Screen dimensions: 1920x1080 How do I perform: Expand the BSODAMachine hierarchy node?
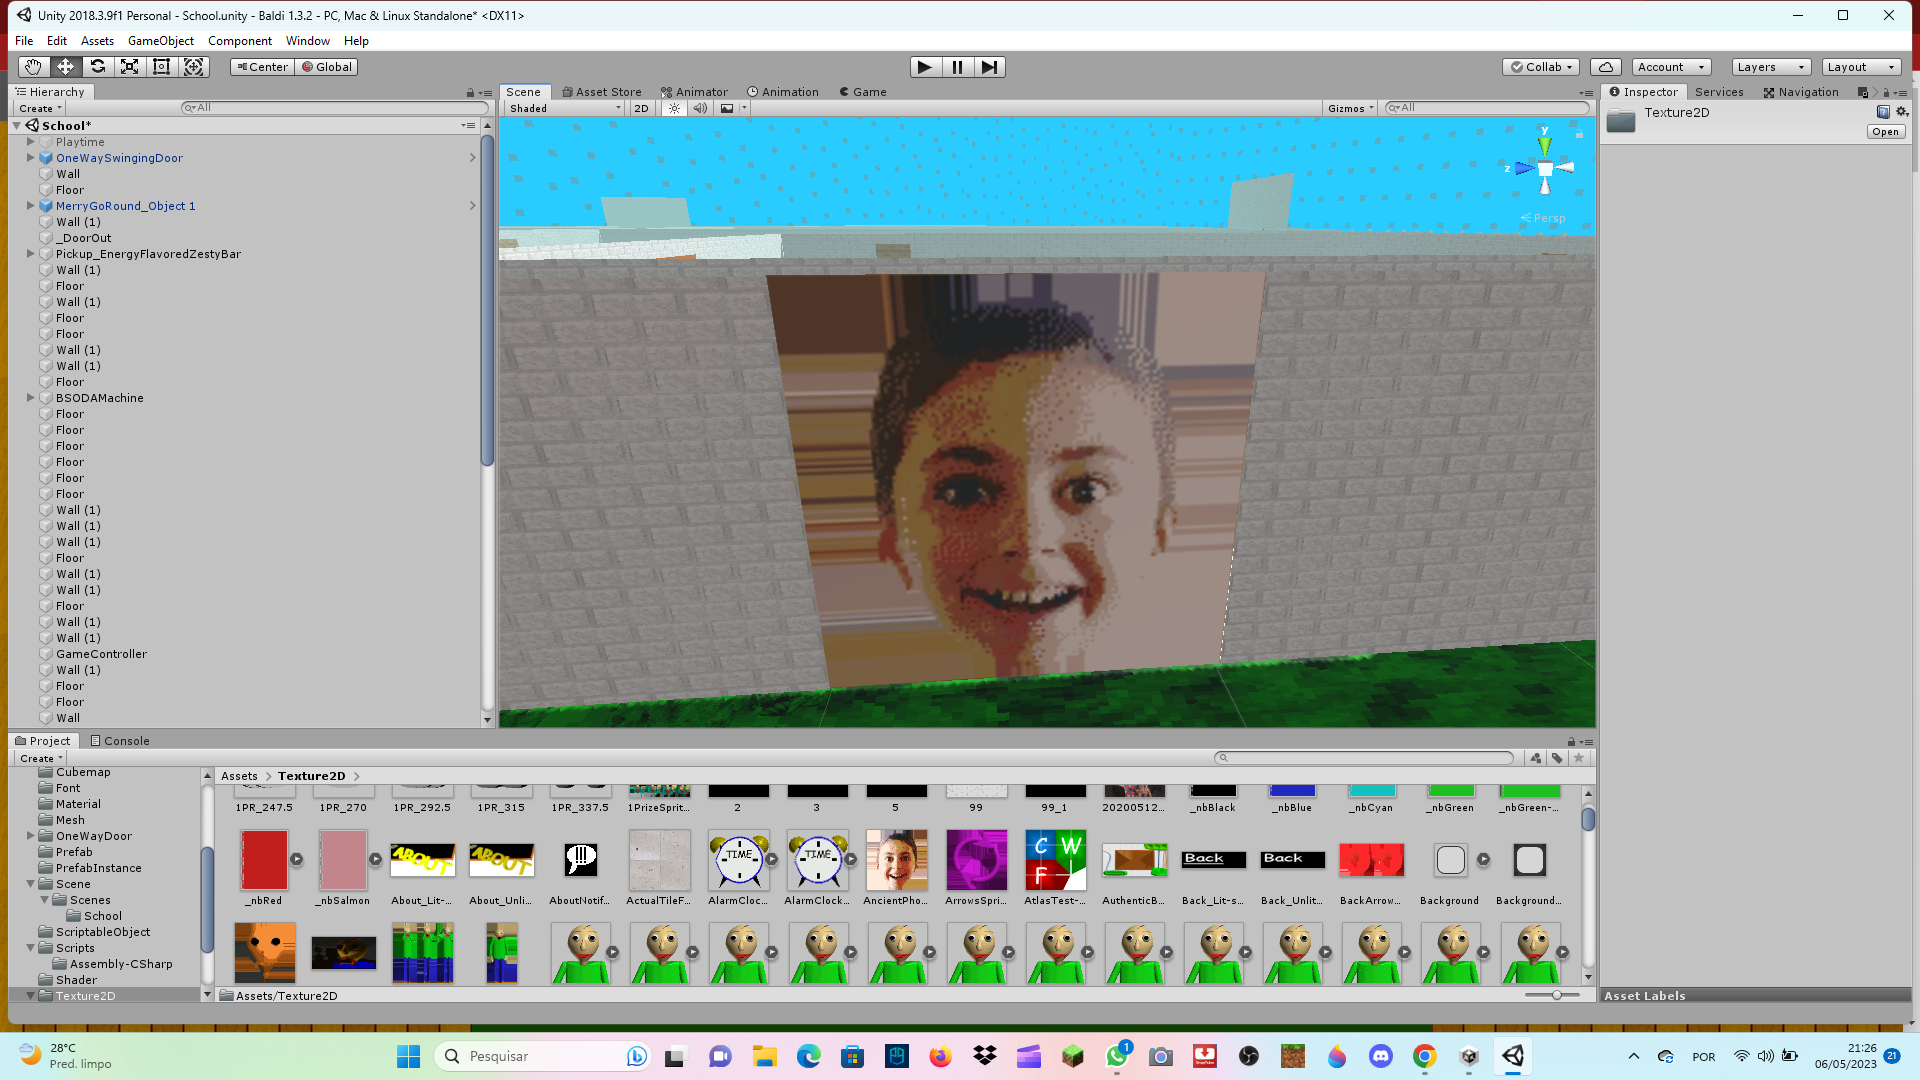(29, 398)
